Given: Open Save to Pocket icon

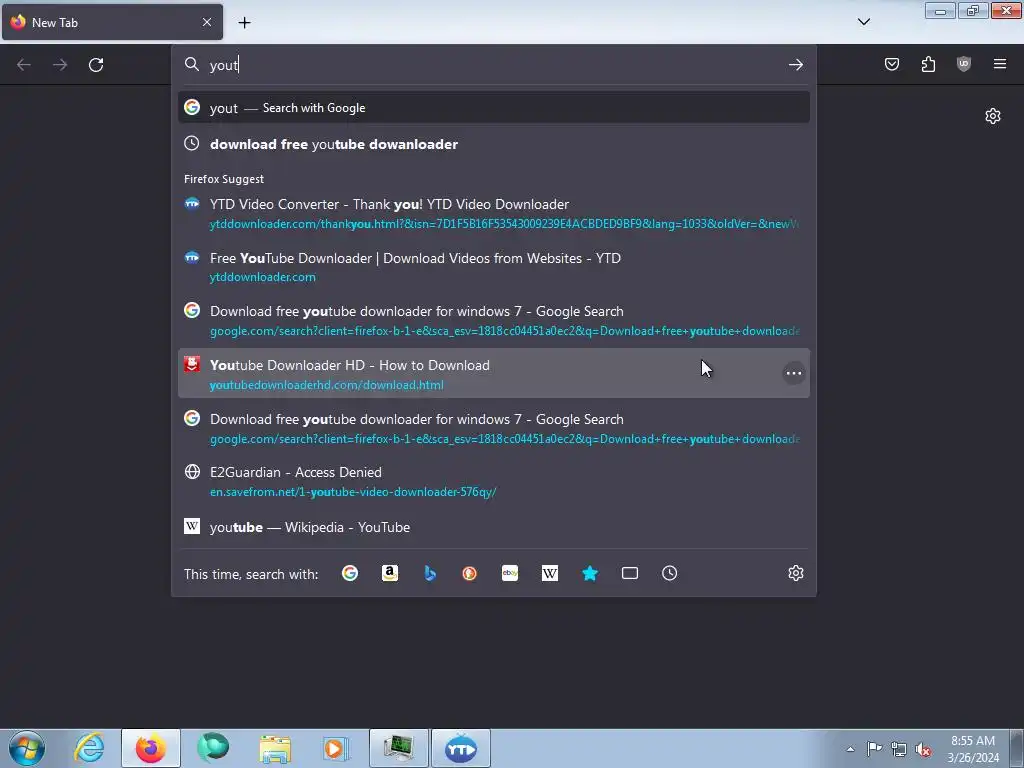Looking at the screenshot, I should coord(891,64).
